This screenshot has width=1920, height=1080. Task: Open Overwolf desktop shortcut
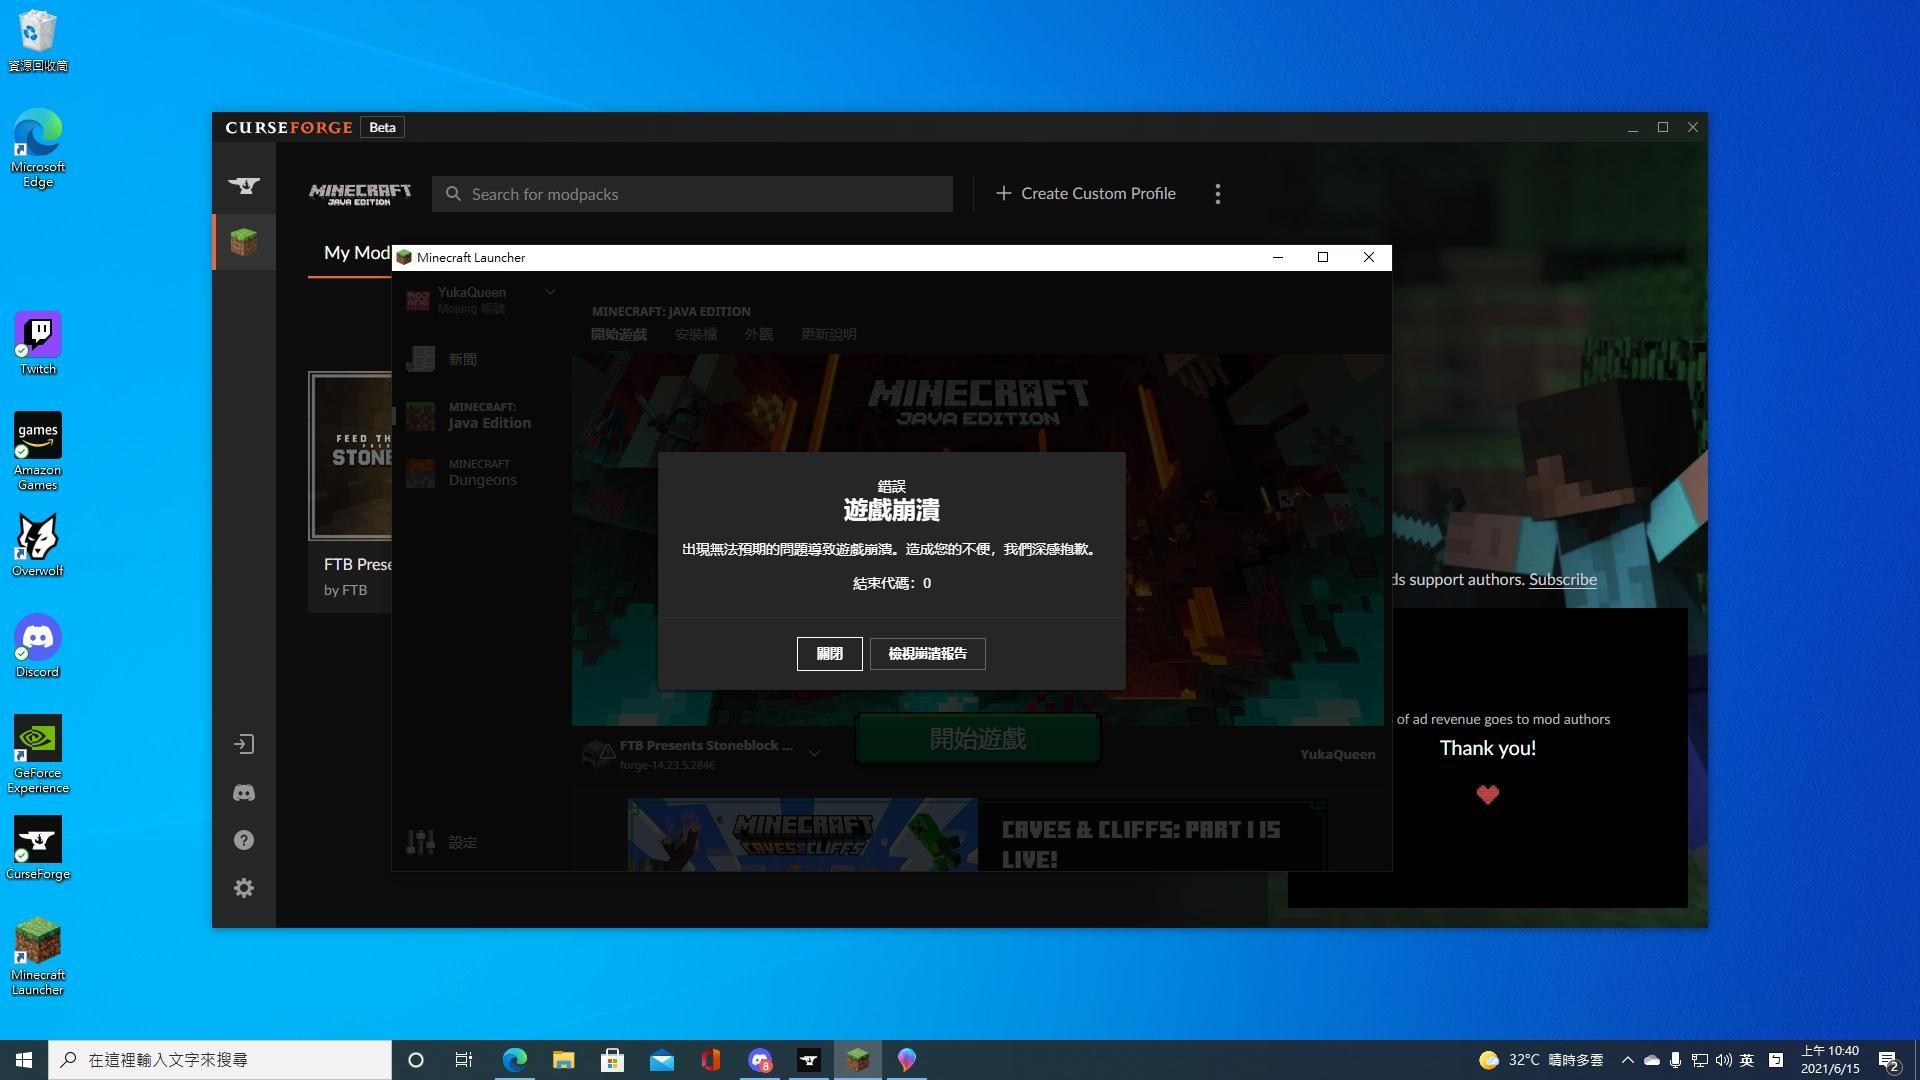pos(37,545)
